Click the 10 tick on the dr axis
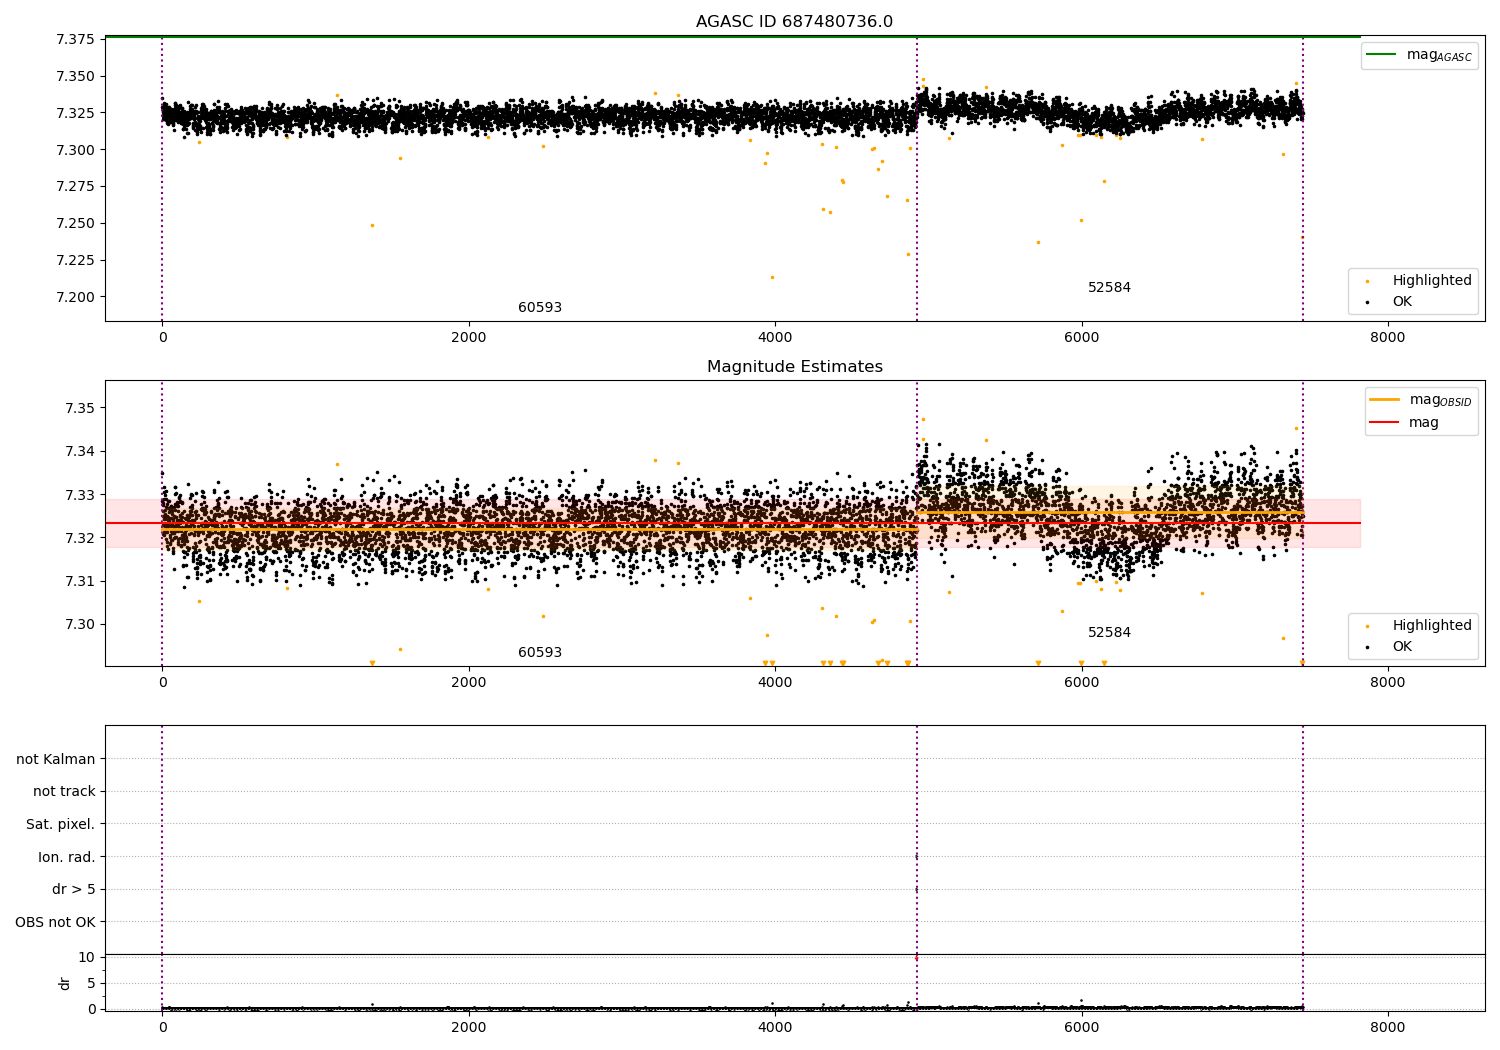 click(87, 958)
